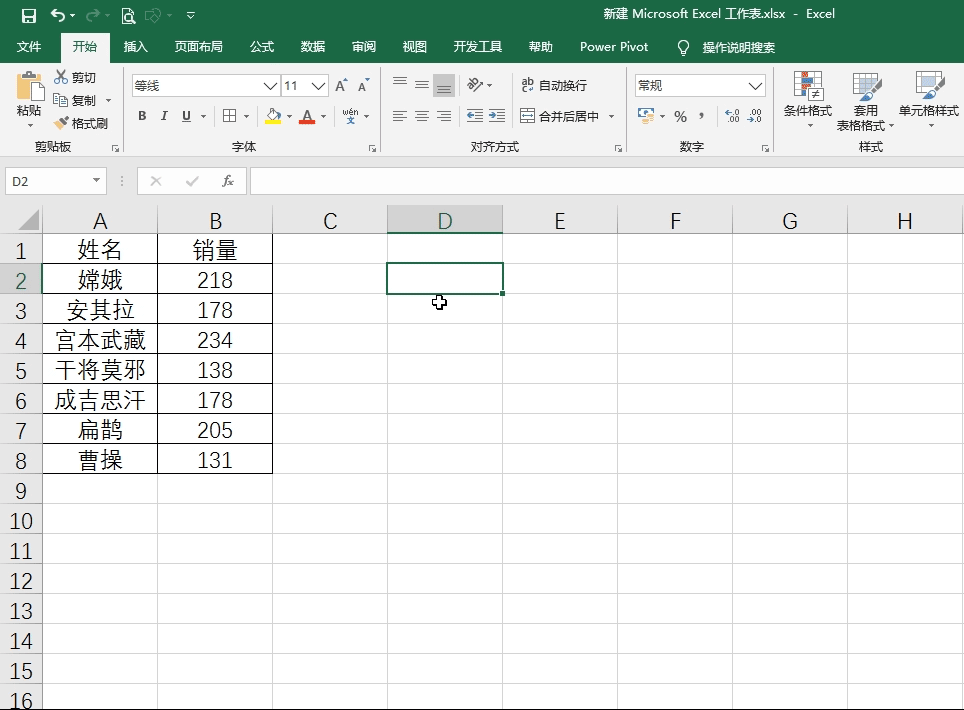Click the Name Box showing D2
This screenshot has height=710, width=964.
(48, 181)
